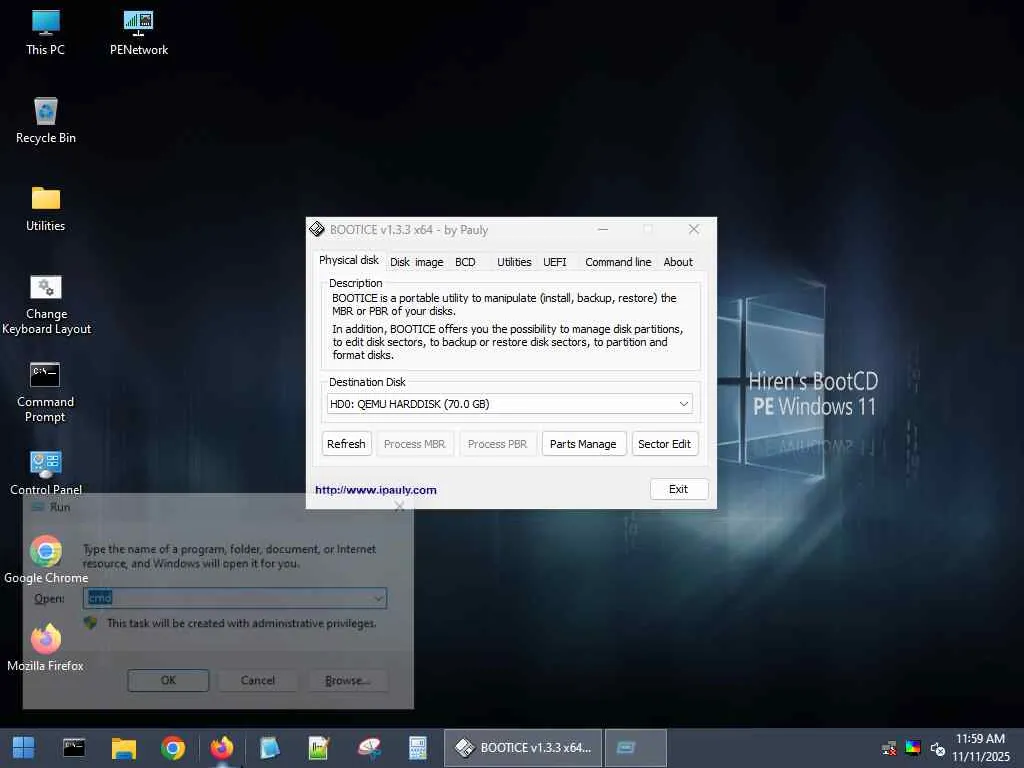Close the BOOTICE window
The width and height of the screenshot is (1024, 768).
pyautogui.click(x=694, y=229)
